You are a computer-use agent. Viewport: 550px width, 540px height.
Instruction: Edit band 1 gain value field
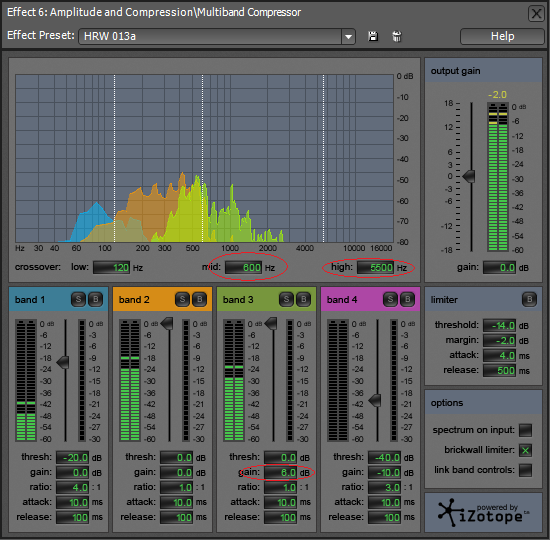pos(73,473)
